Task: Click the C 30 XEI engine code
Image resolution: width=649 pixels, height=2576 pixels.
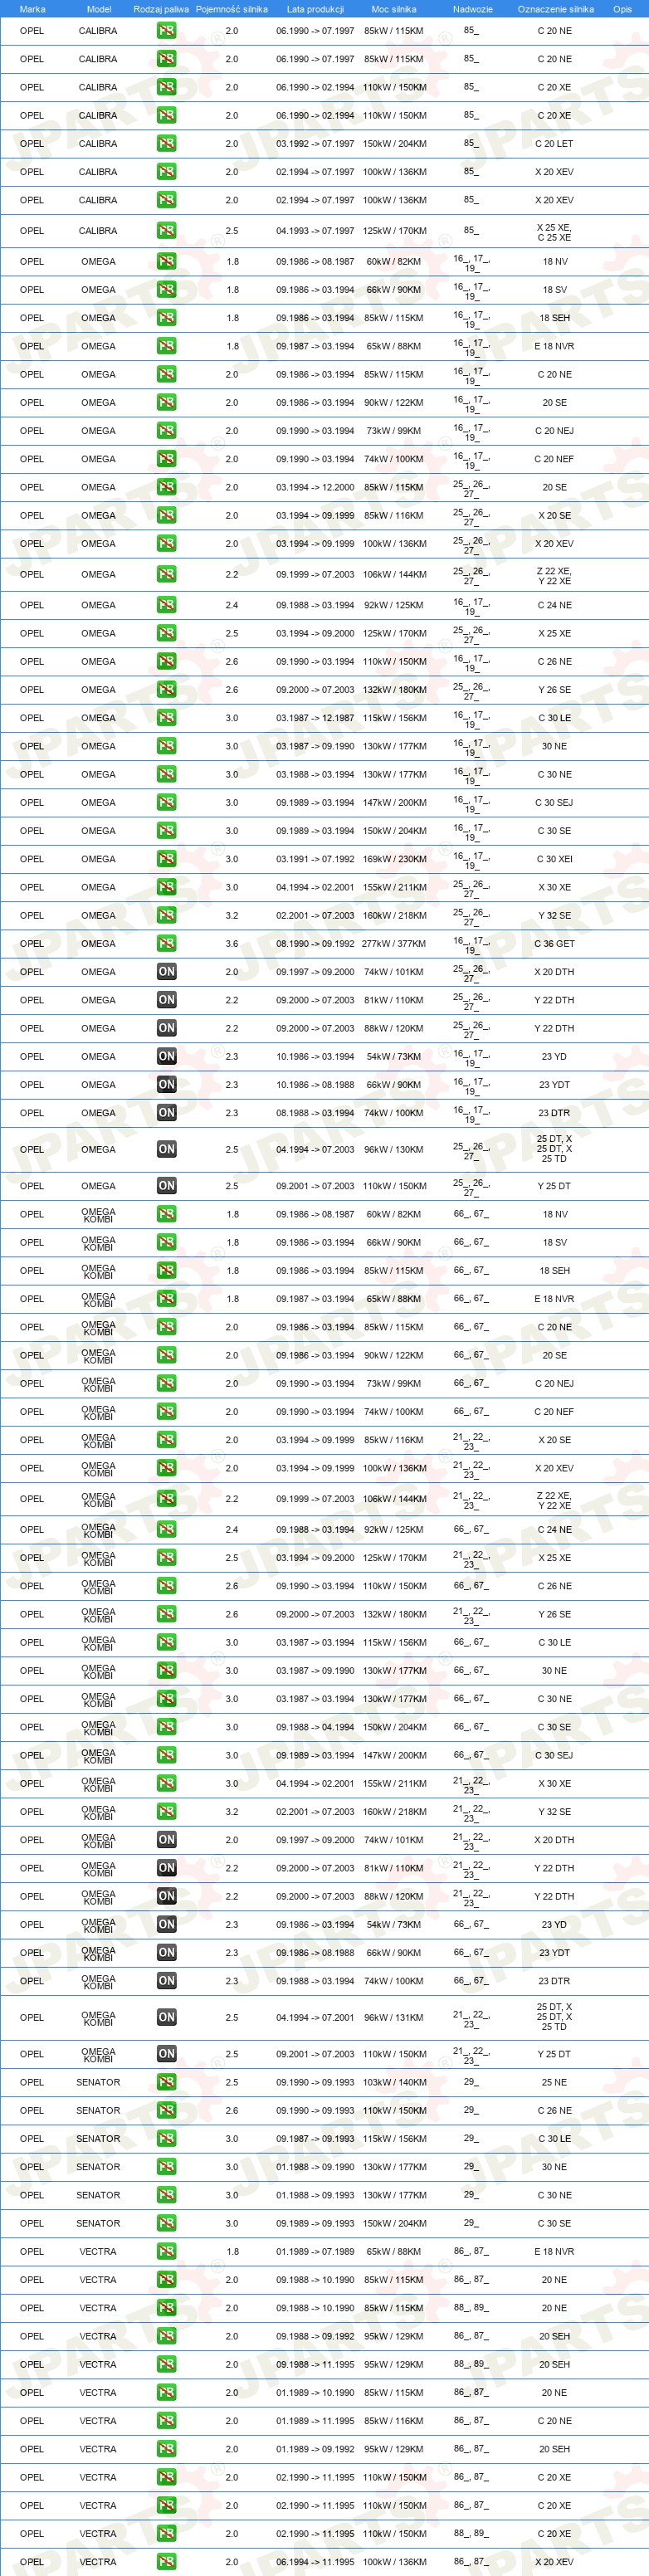Action: click(x=554, y=859)
